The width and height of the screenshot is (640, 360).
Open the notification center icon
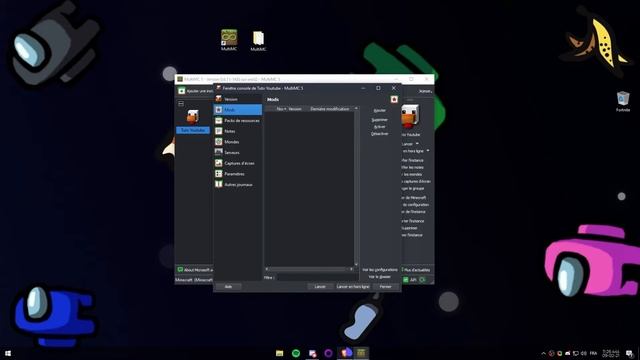click(x=630, y=353)
